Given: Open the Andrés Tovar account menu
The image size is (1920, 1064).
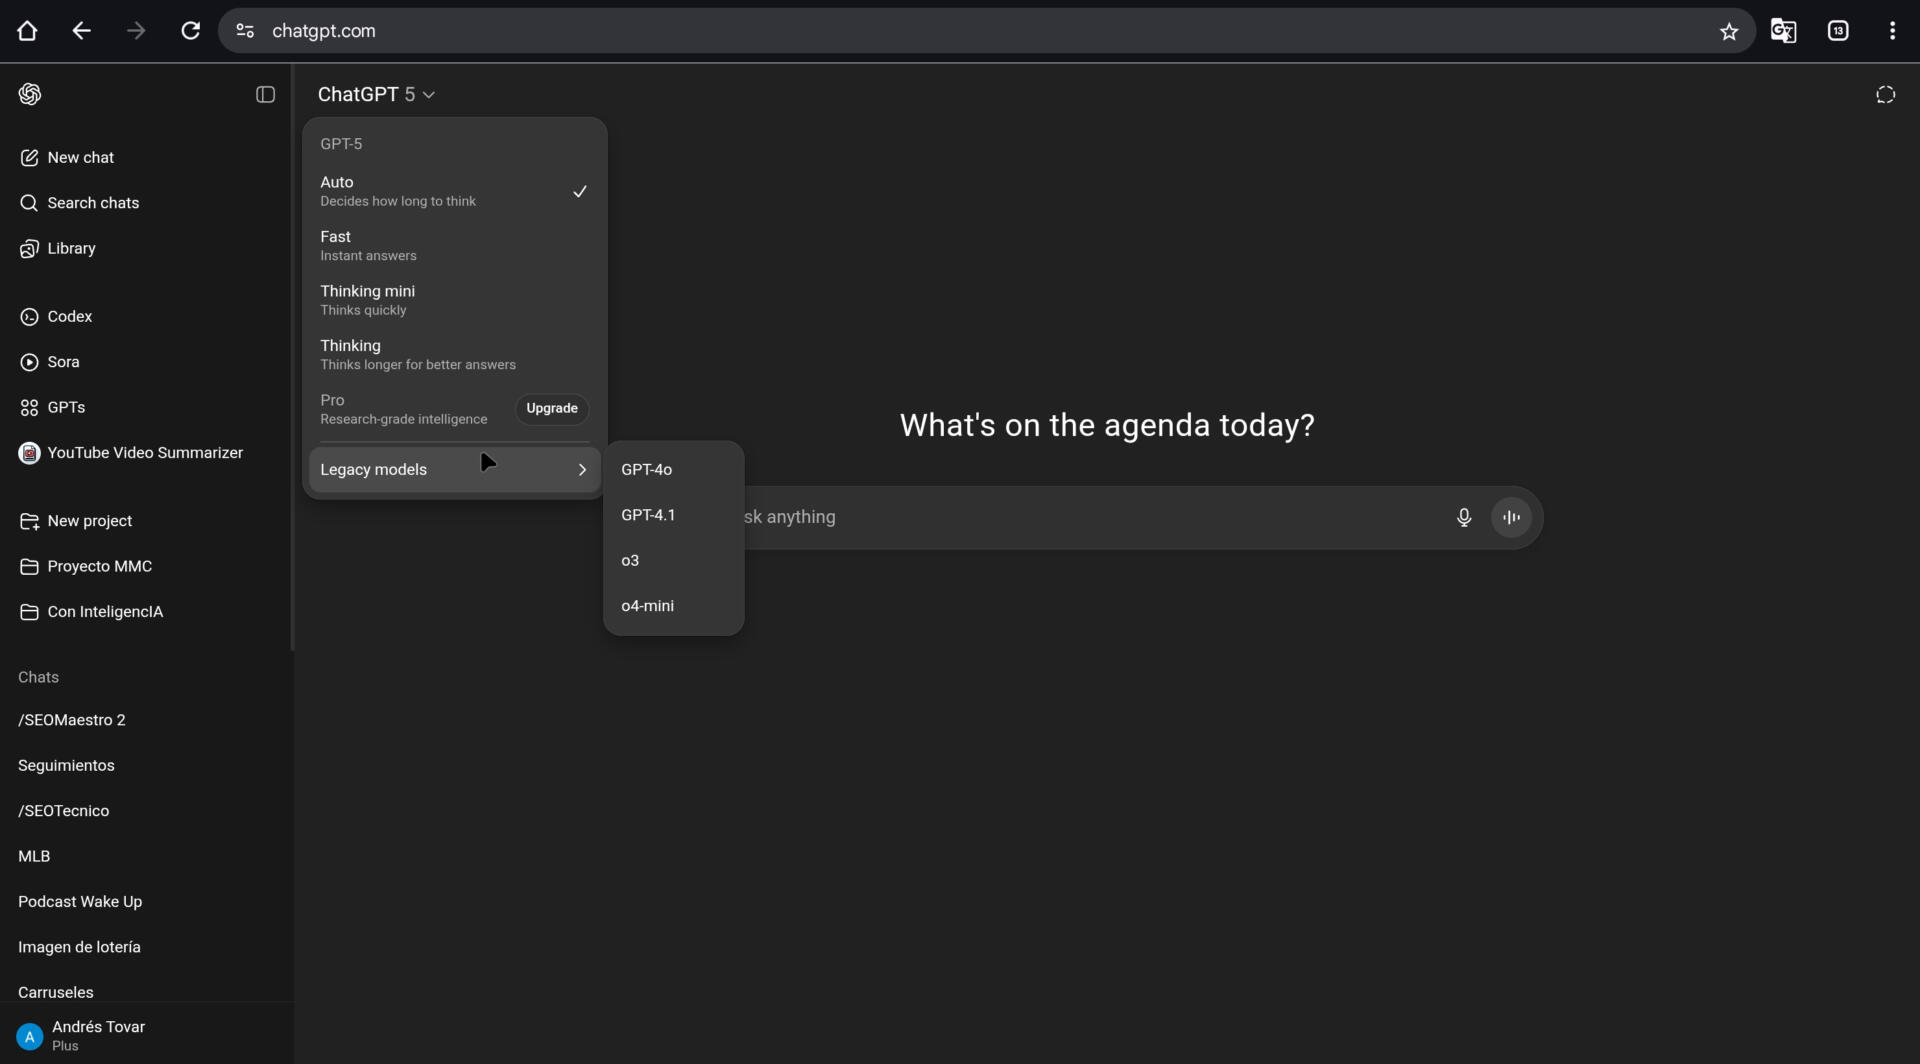Looking at the screenshot, I should (x=145, y=1036).
